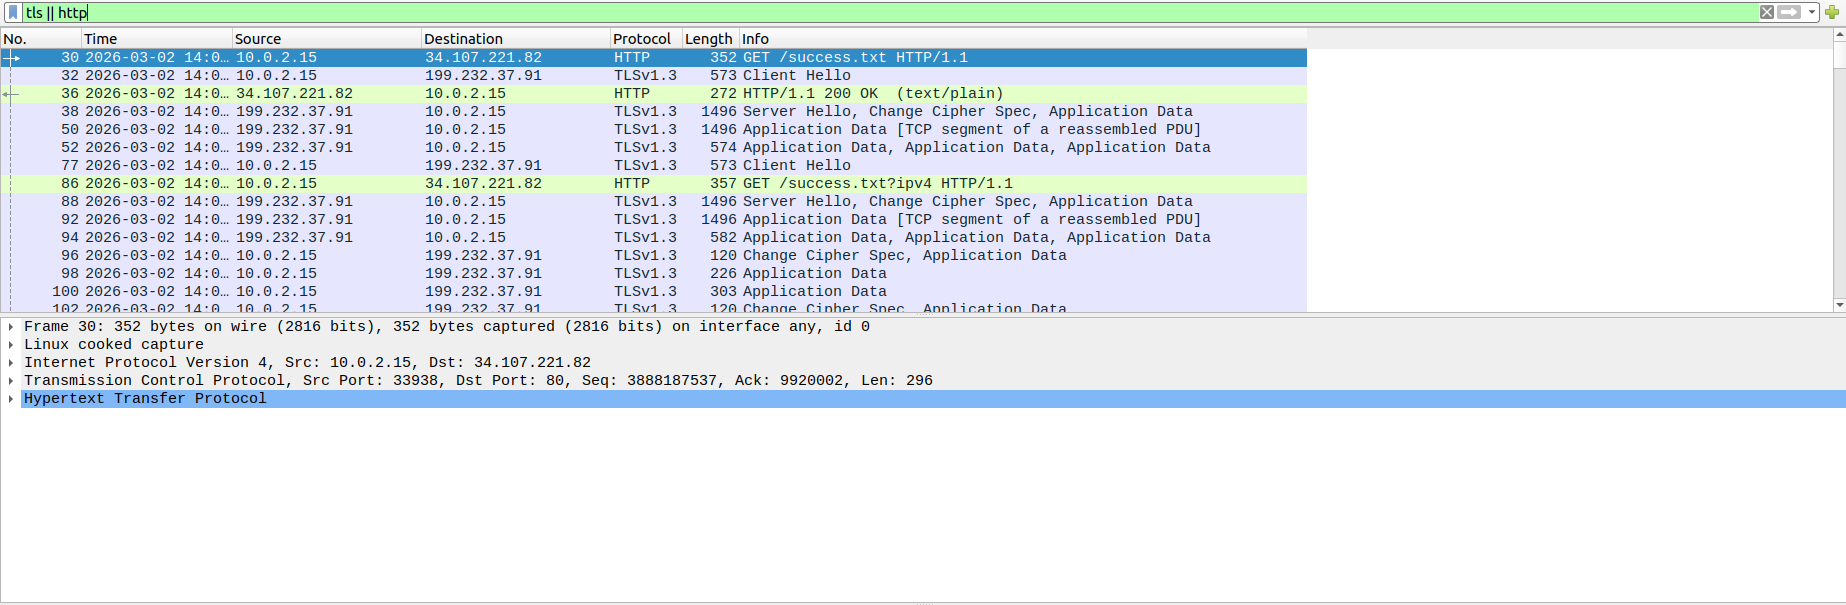Viewport: 1846px width, 605px height.
Task: Add a display filter button with the plus icon
Action: 1832,12
